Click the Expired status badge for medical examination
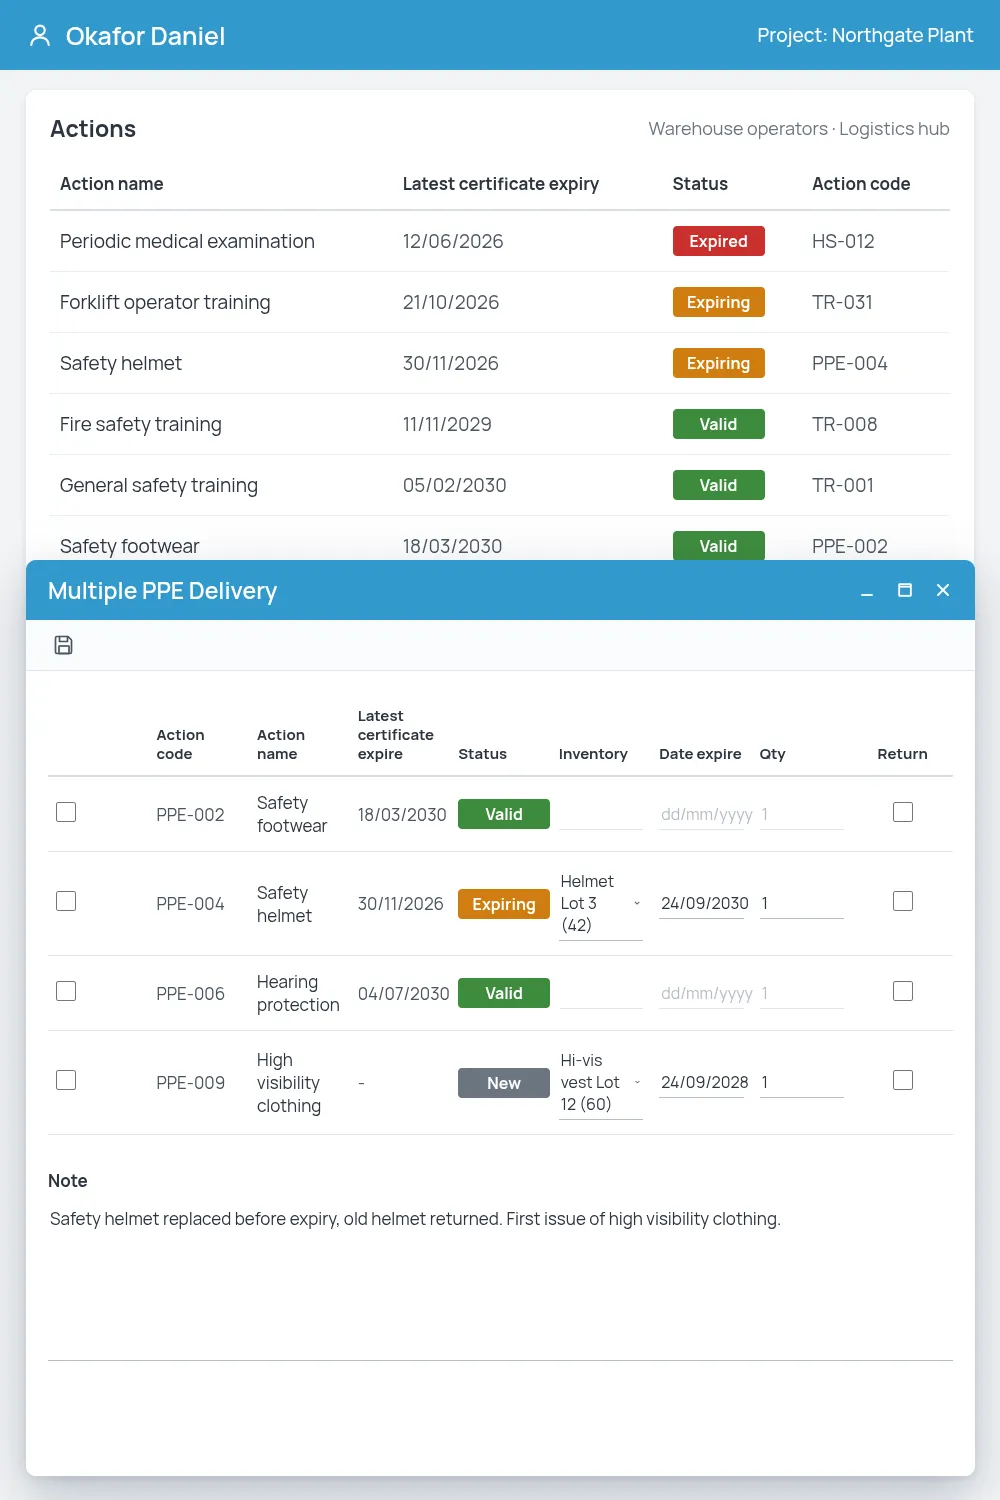Screen dimensions: 1000x1500 pos(718,241)
